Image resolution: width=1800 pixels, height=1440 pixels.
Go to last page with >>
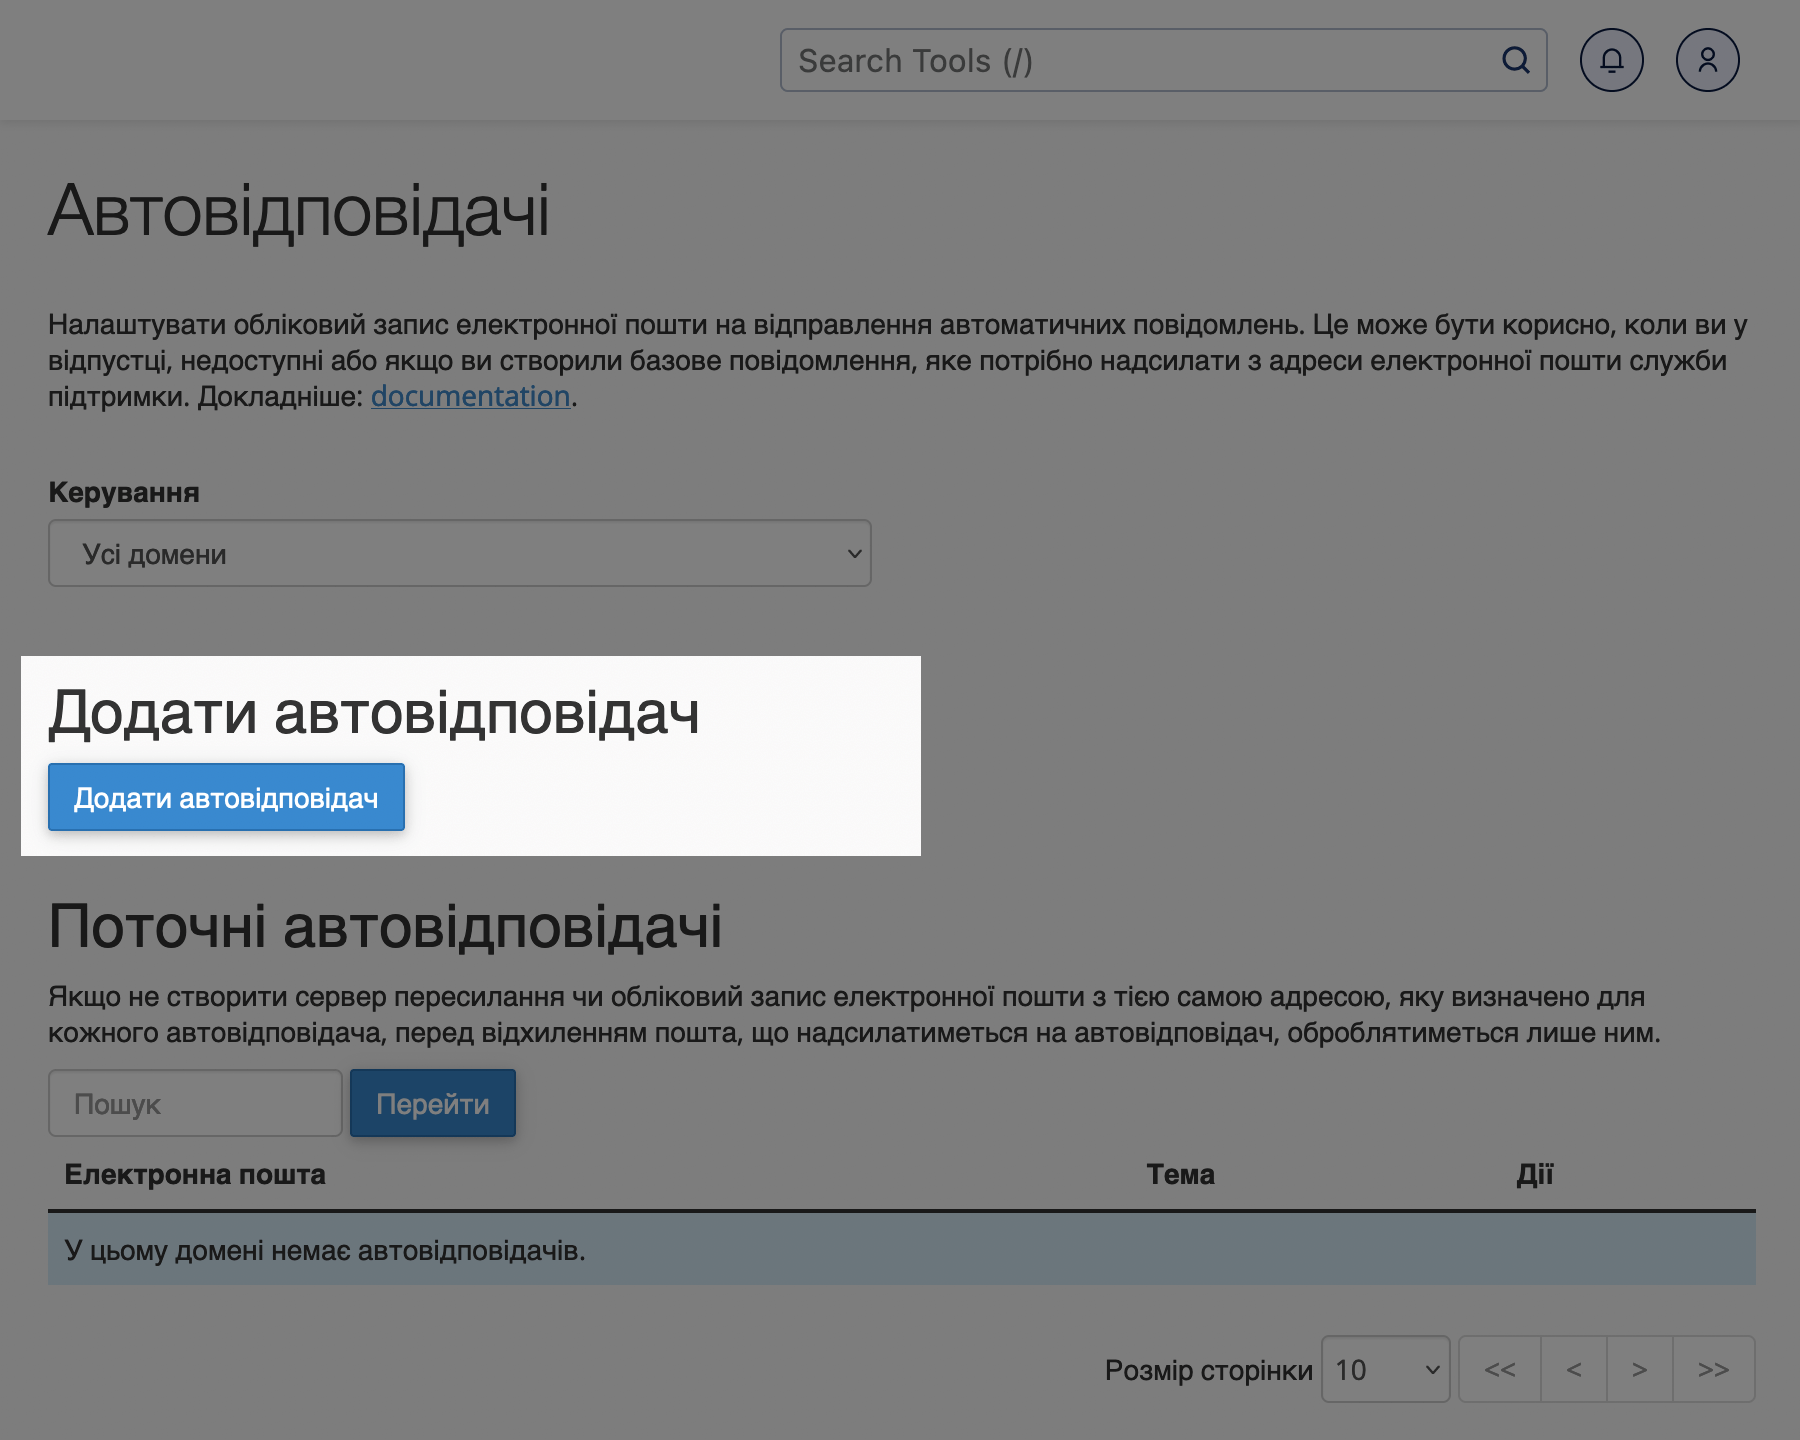point(1714,1369)
